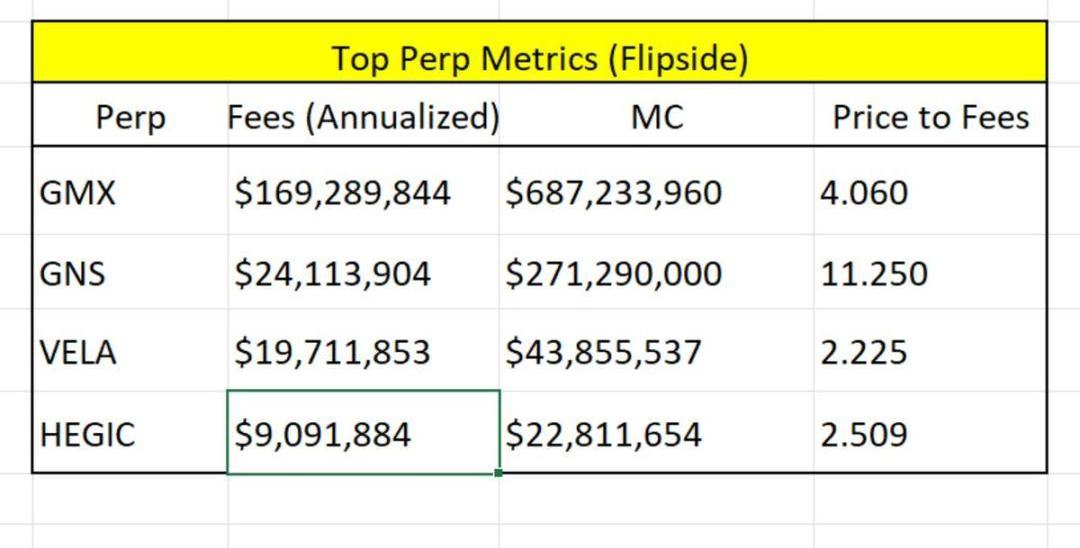Viewport: 1080px width, 548px height.
Task: Select the Price to Fees header cell
Action: (x=930, y=118)
